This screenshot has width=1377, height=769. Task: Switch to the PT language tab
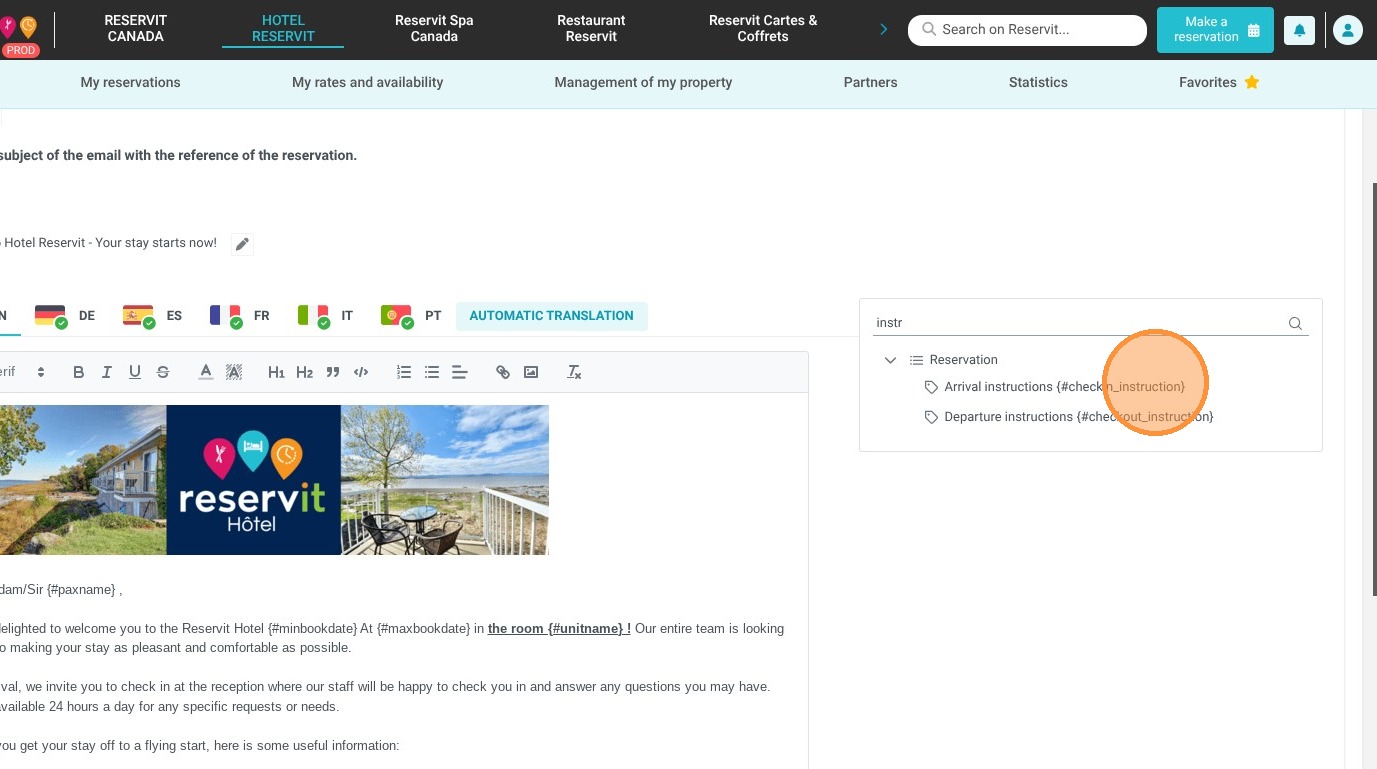(411, 316)
